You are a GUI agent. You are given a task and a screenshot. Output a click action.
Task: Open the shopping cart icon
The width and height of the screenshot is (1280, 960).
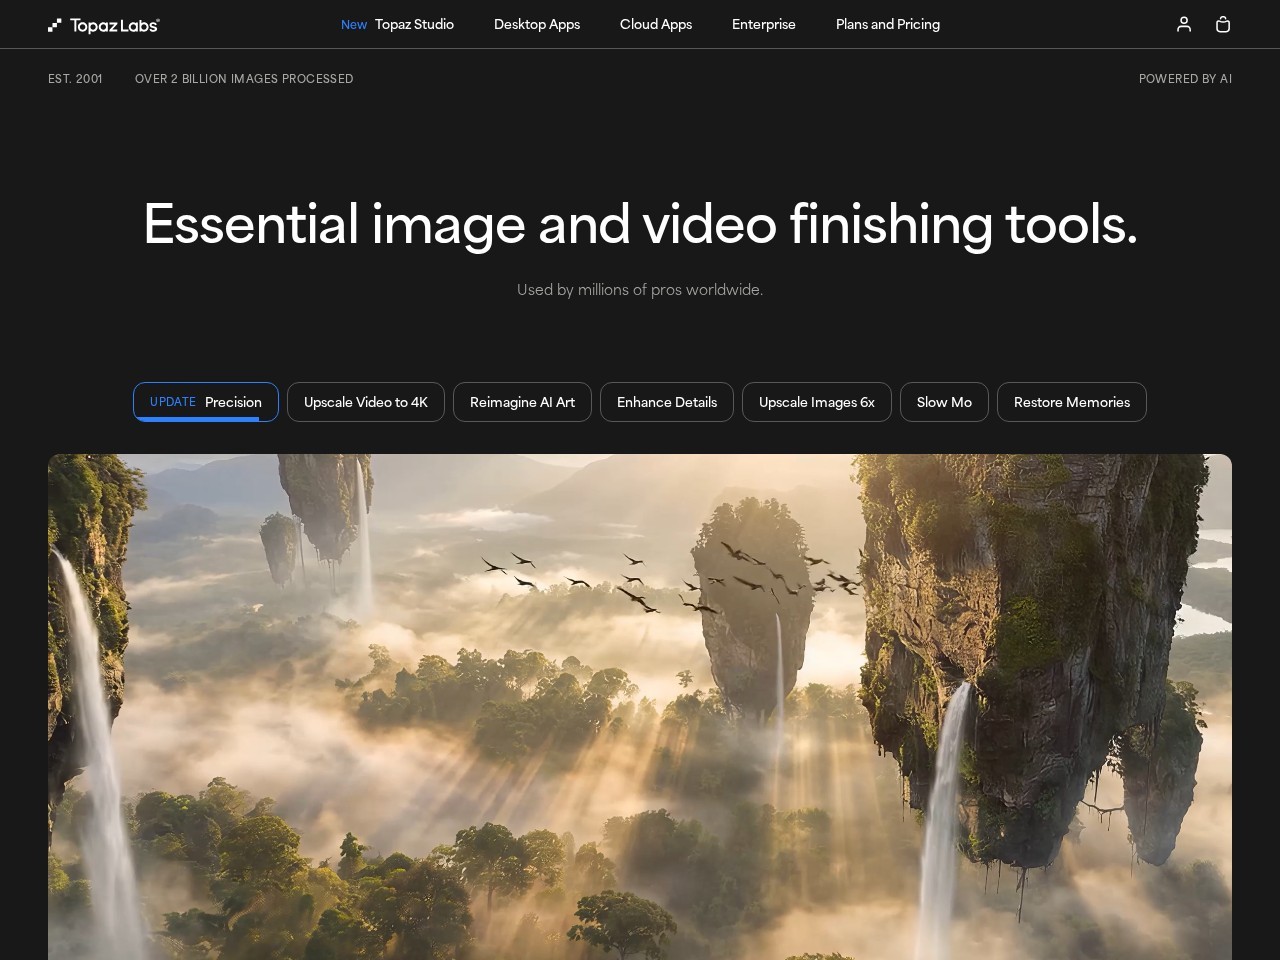[1223, 24]
